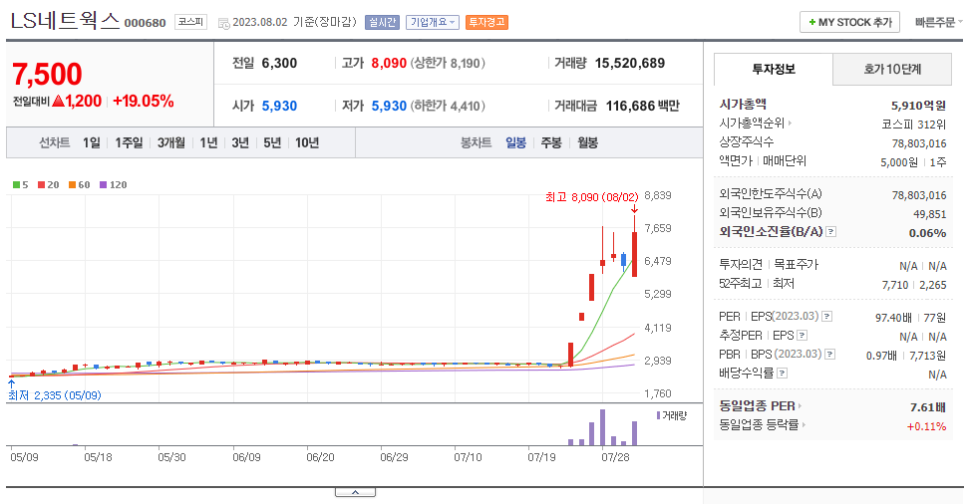
Task: Click help icon next to BPS (2023.03)
Action: pos(830,354)
